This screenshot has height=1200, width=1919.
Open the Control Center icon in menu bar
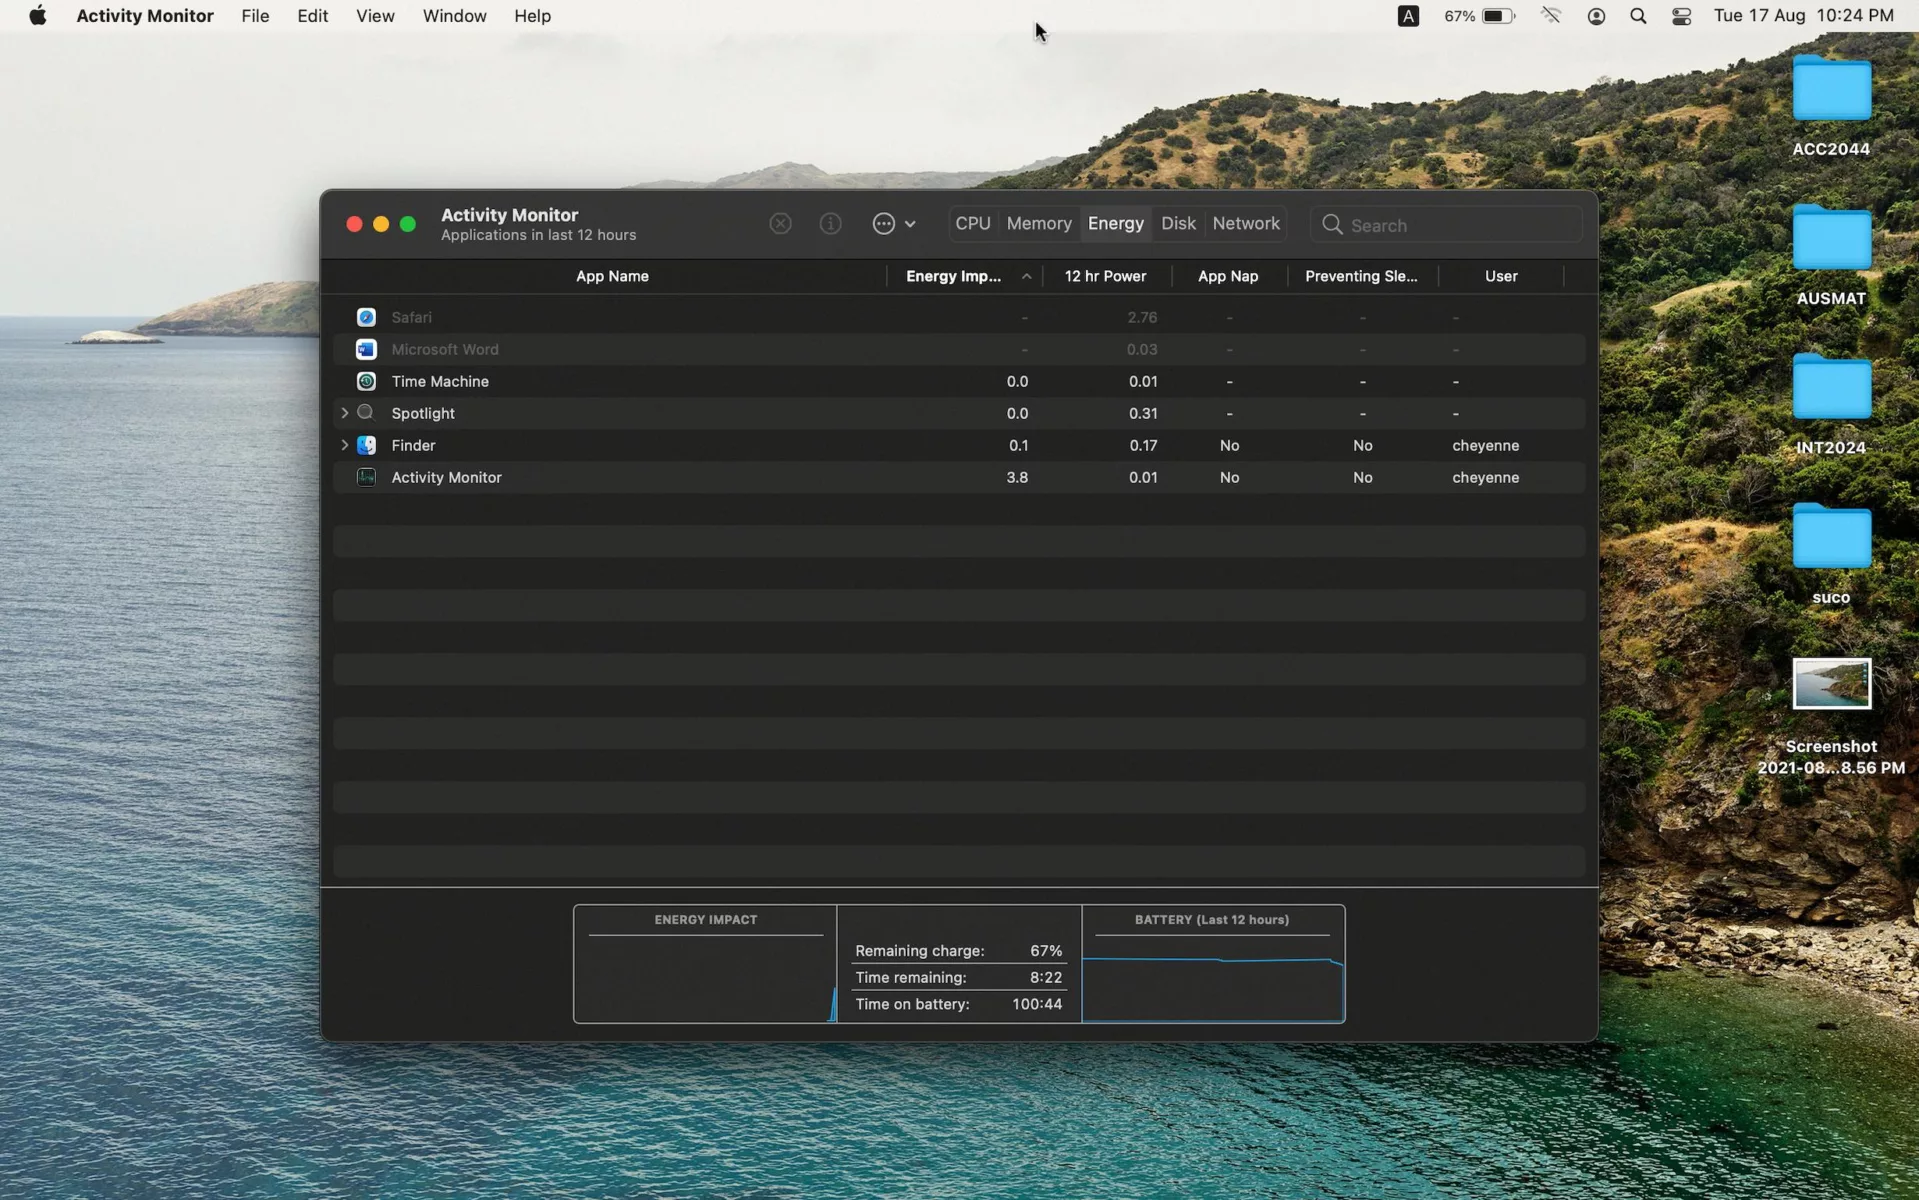pos(1681,16)
